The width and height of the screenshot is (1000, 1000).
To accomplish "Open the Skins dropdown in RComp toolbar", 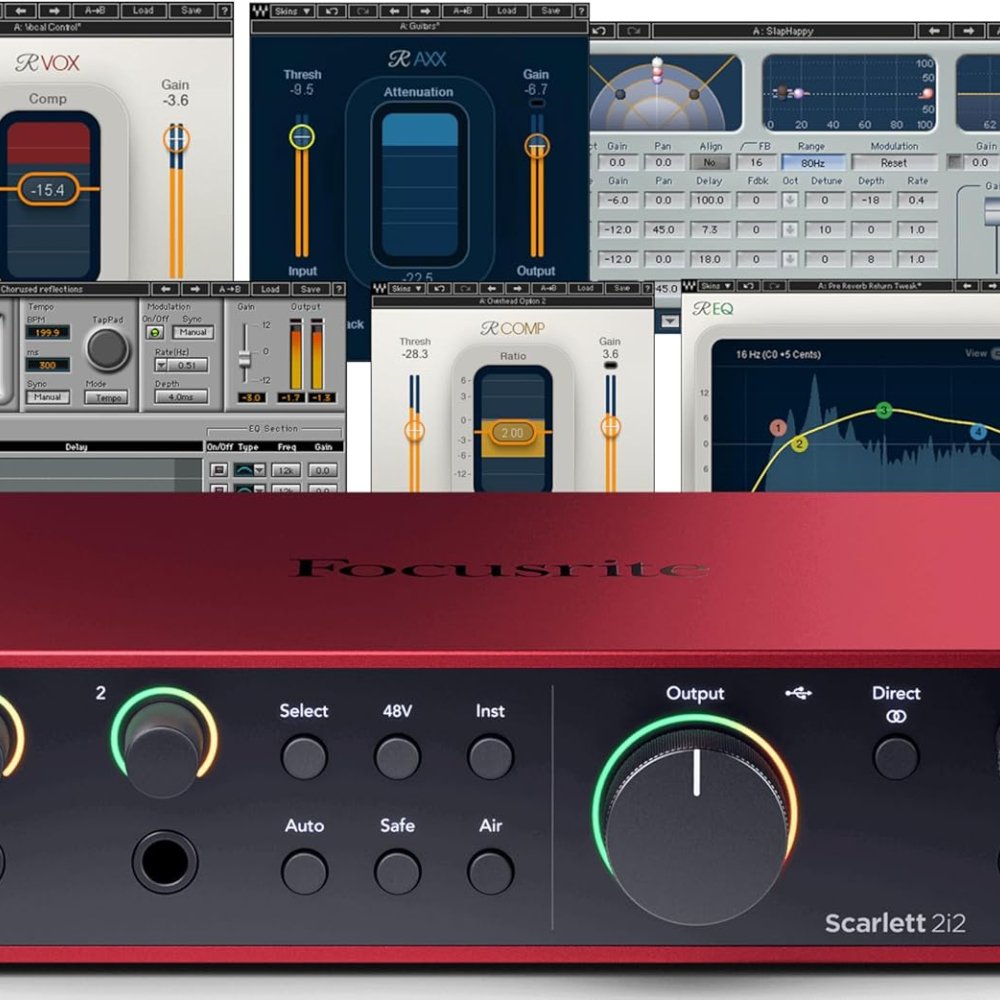I will point(406,288).
